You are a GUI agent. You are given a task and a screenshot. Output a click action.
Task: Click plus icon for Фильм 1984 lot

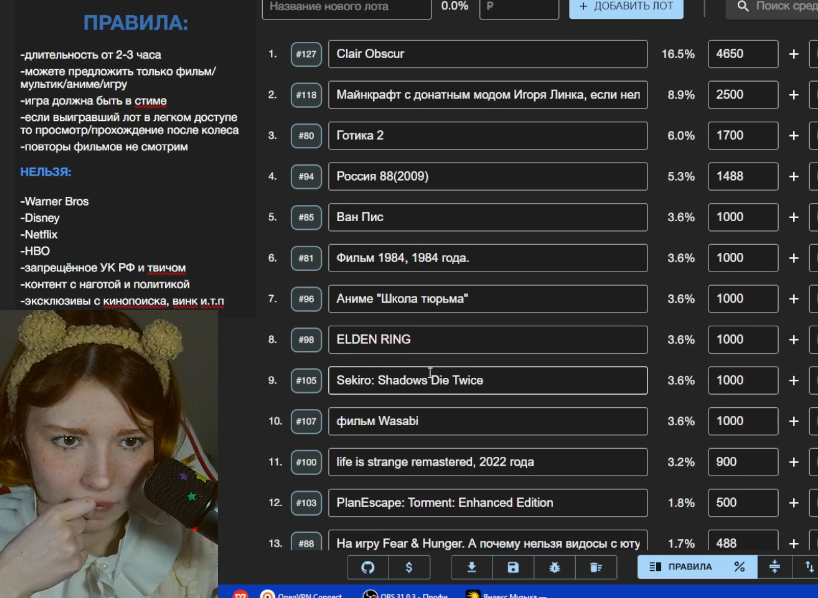(x=793, y=258)
